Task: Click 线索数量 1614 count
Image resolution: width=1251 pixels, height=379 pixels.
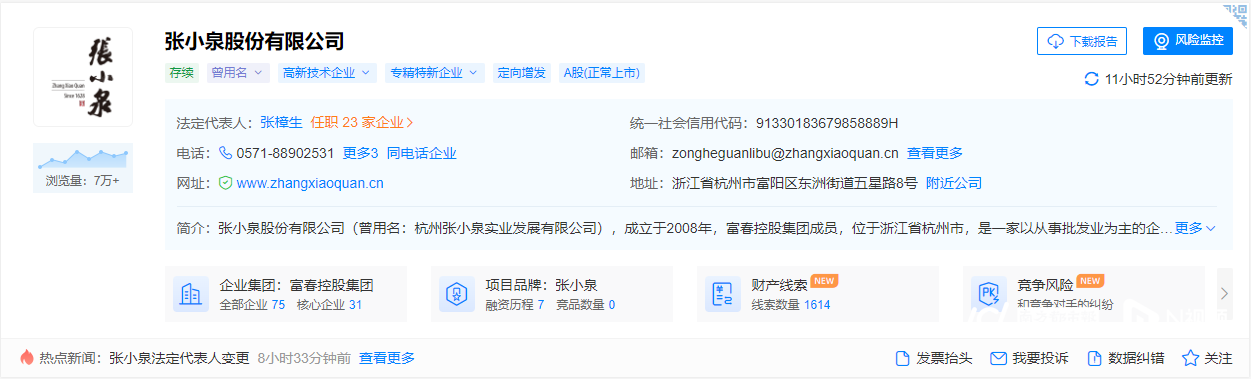Action: click(791, 305)
